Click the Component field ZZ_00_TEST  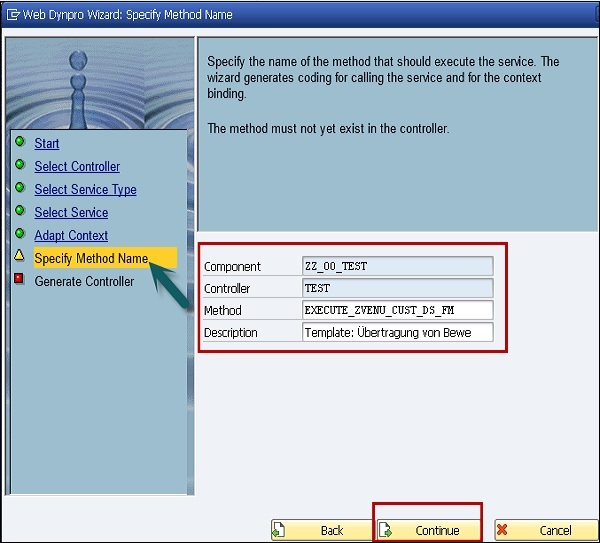click(398, 266)
